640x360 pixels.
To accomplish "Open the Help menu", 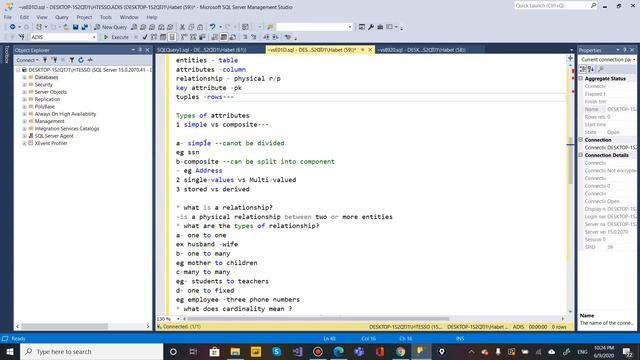I will tap(152, 17).
